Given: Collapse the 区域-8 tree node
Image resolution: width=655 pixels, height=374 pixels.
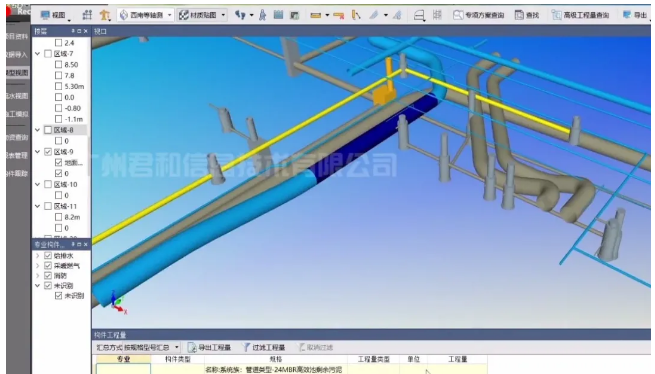Looking at the screenshot, I should [x=38, y=130].
